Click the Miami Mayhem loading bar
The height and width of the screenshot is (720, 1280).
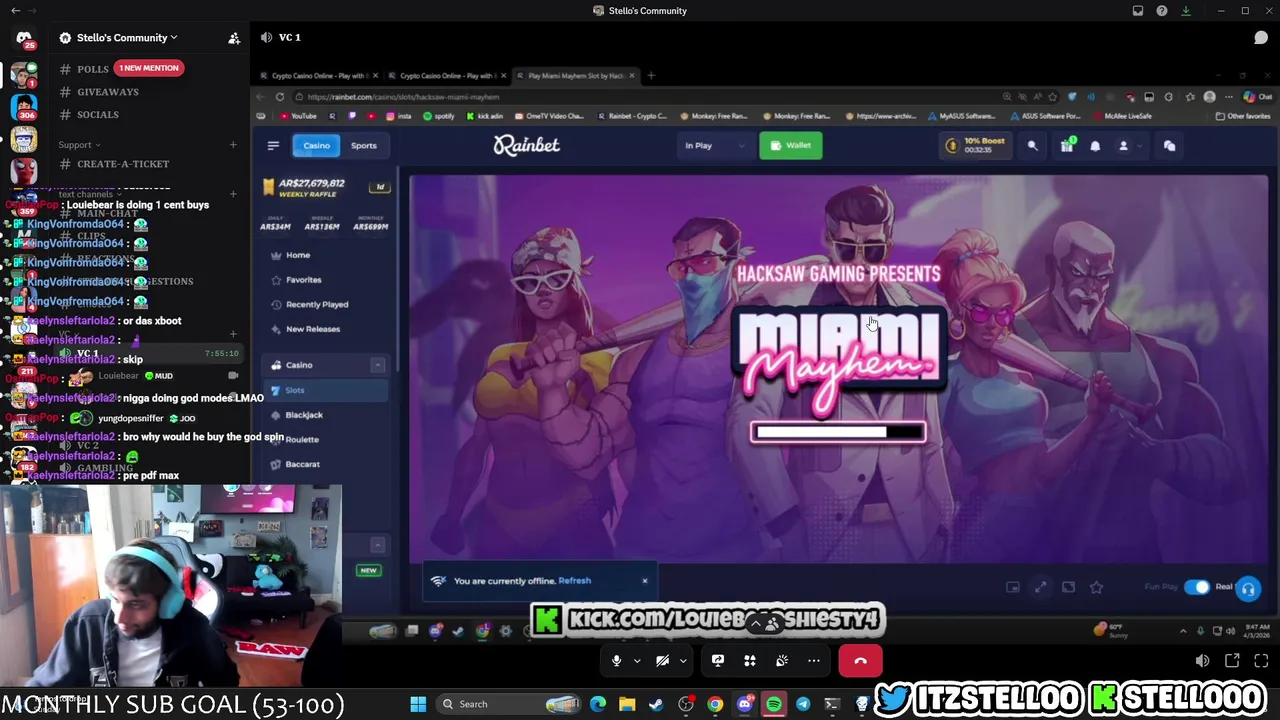(838, 432)
